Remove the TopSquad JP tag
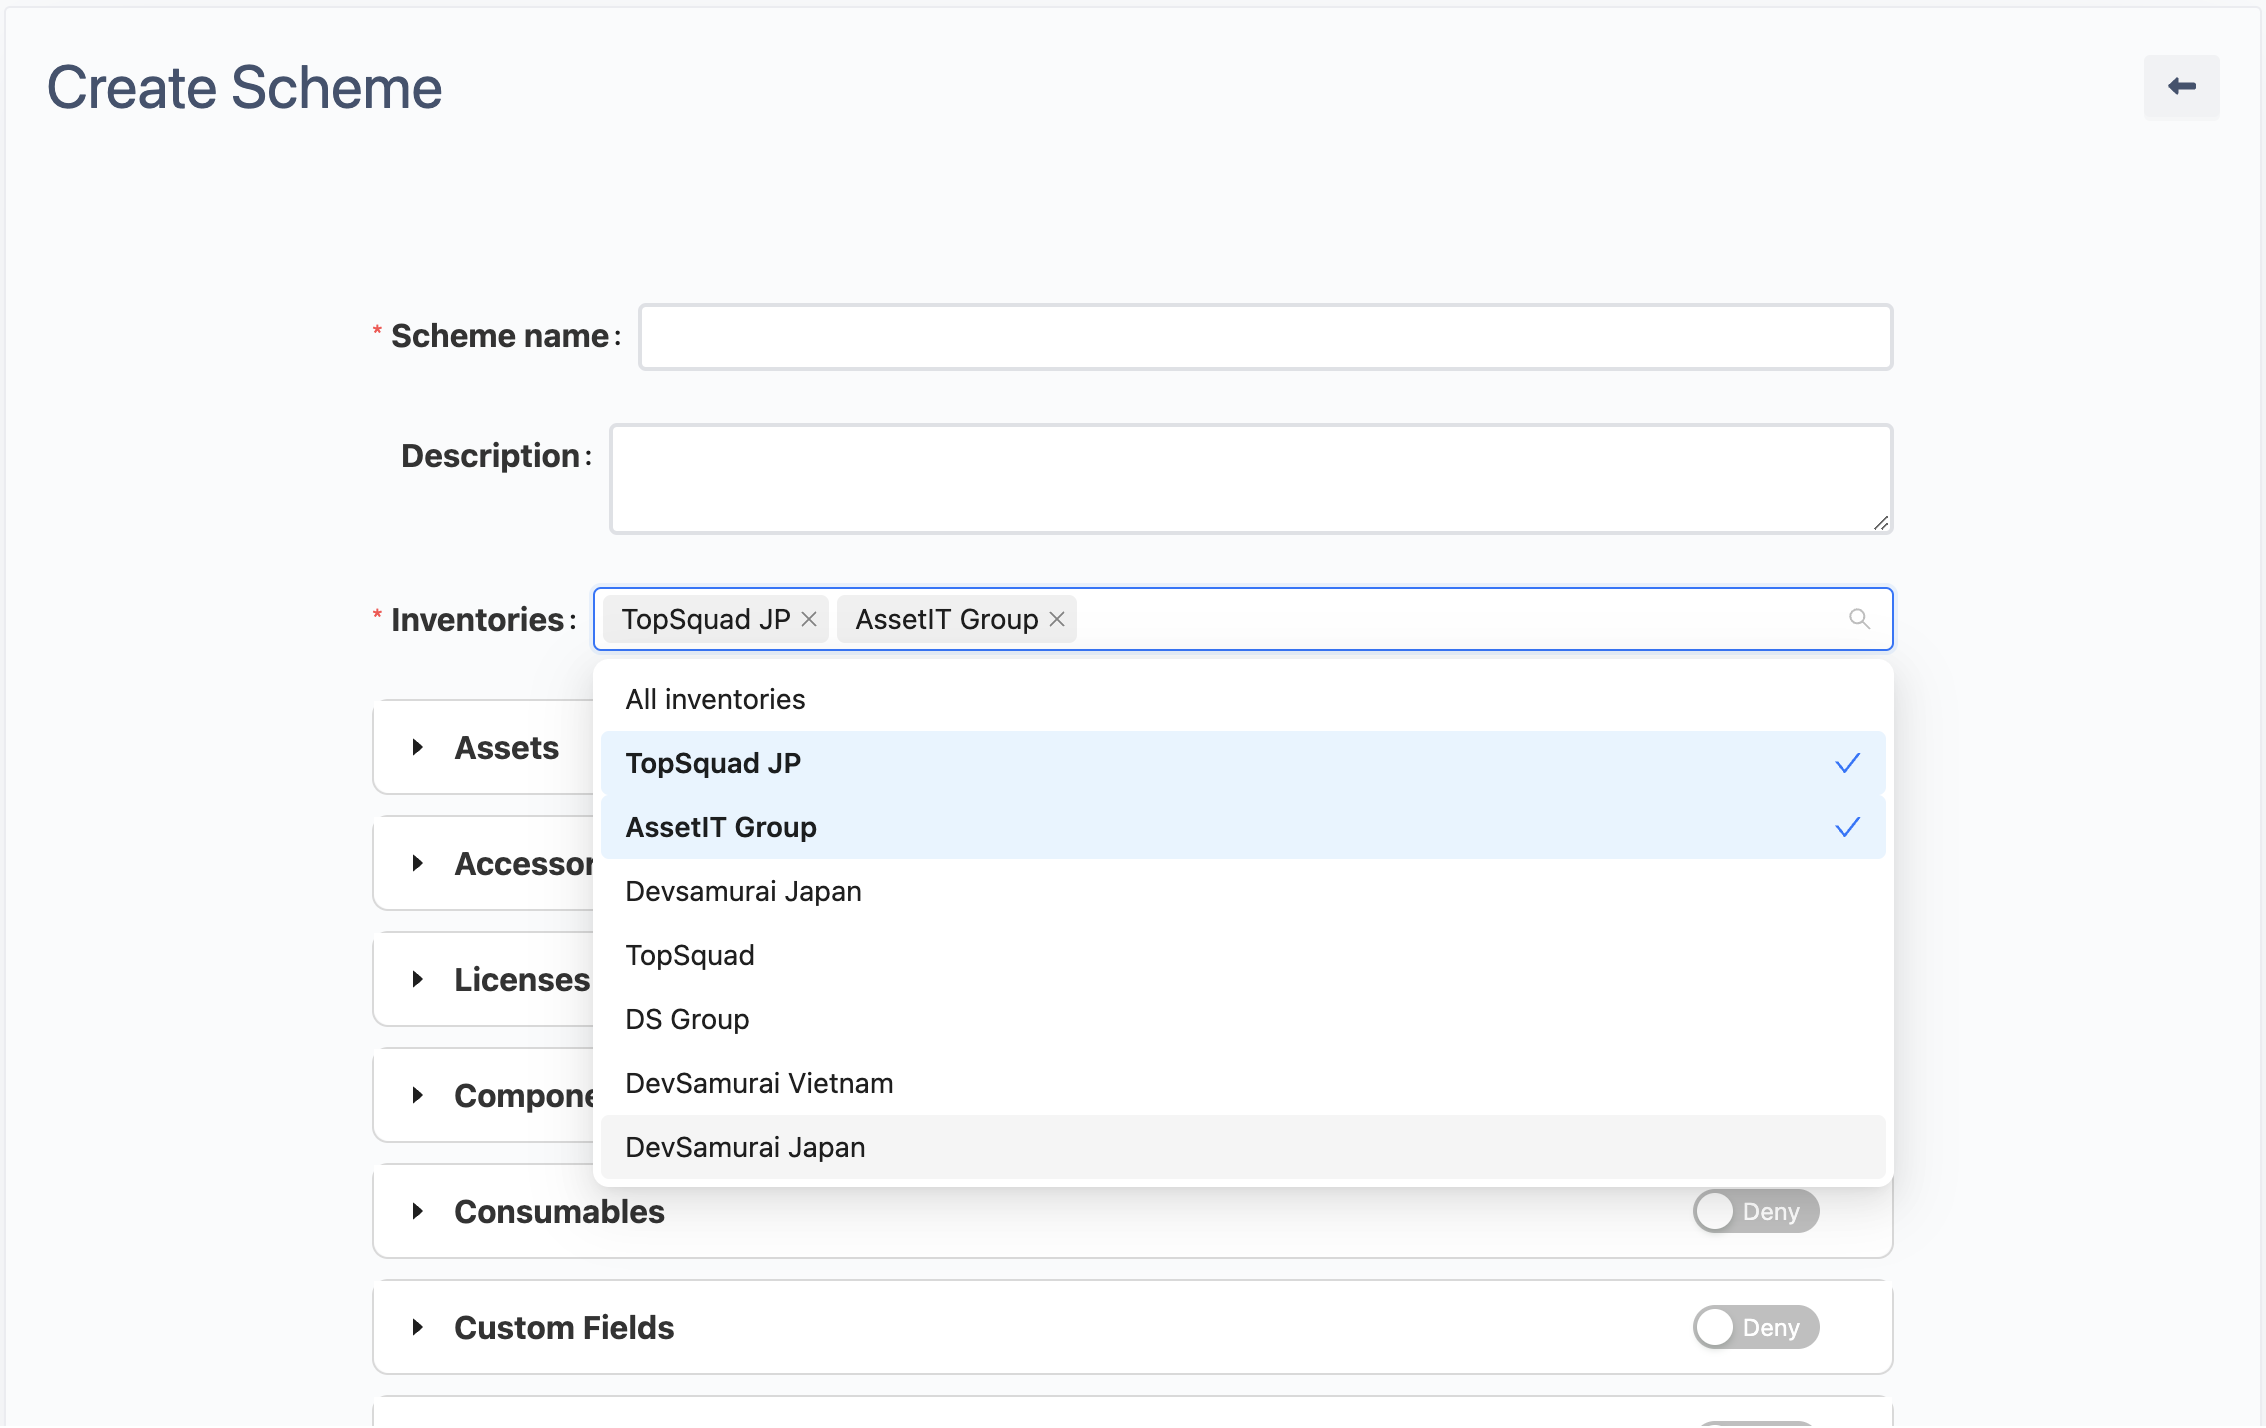The width and height of the screenshot is (2266, 1428). (809, 620)
